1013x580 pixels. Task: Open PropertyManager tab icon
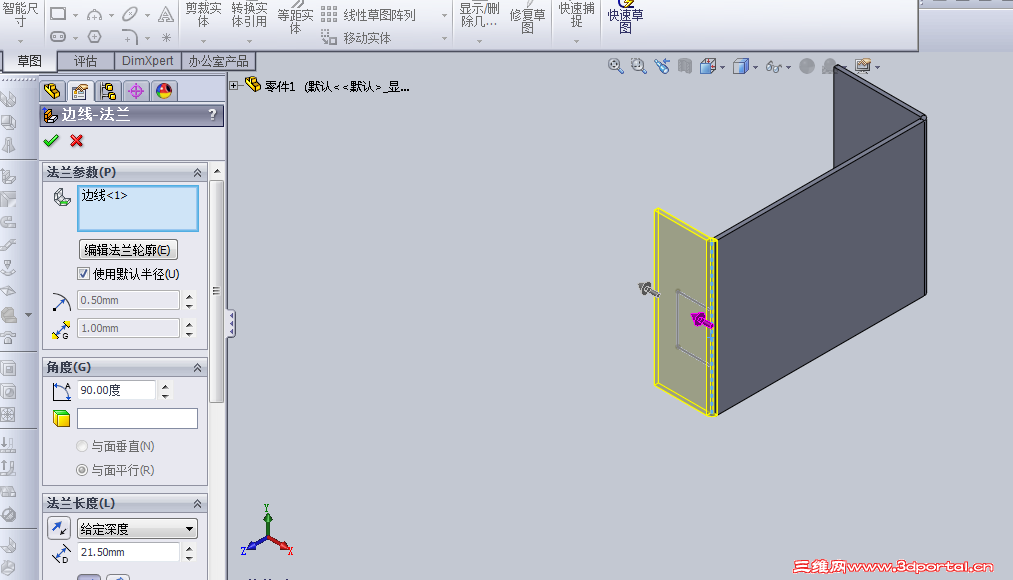point(80,90)
